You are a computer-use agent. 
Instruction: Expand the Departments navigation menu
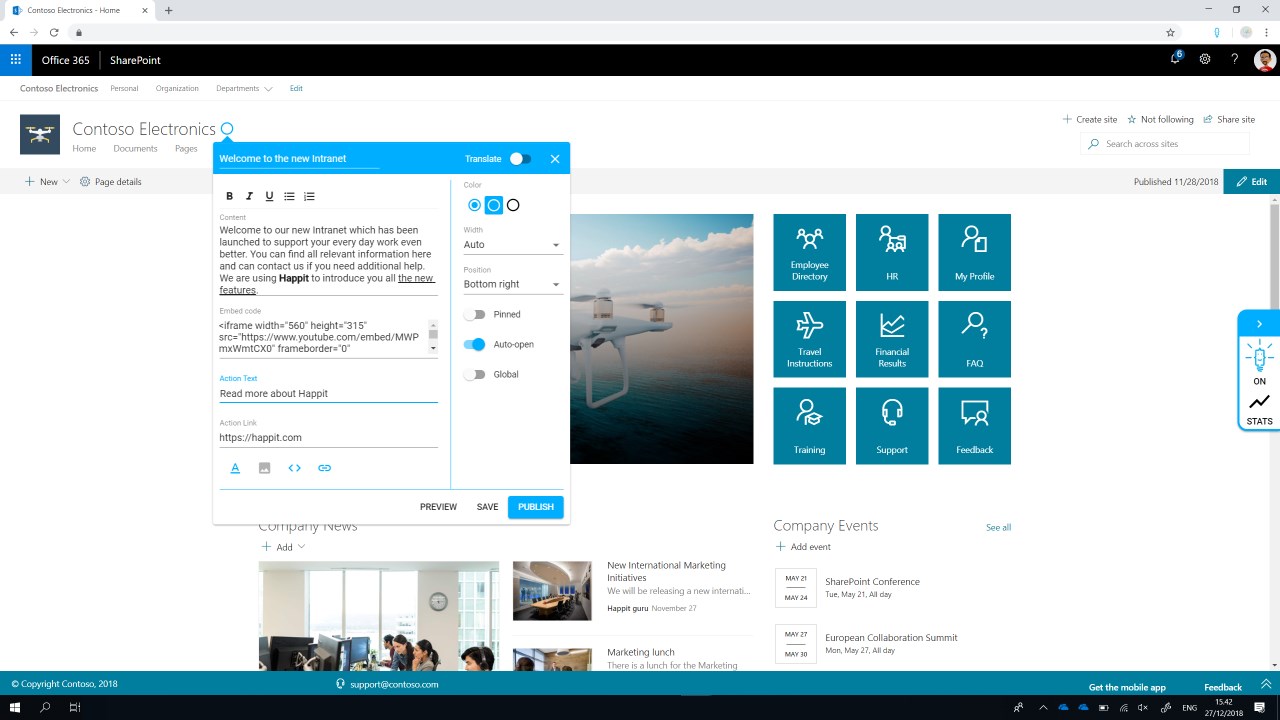tap(244, 88)
